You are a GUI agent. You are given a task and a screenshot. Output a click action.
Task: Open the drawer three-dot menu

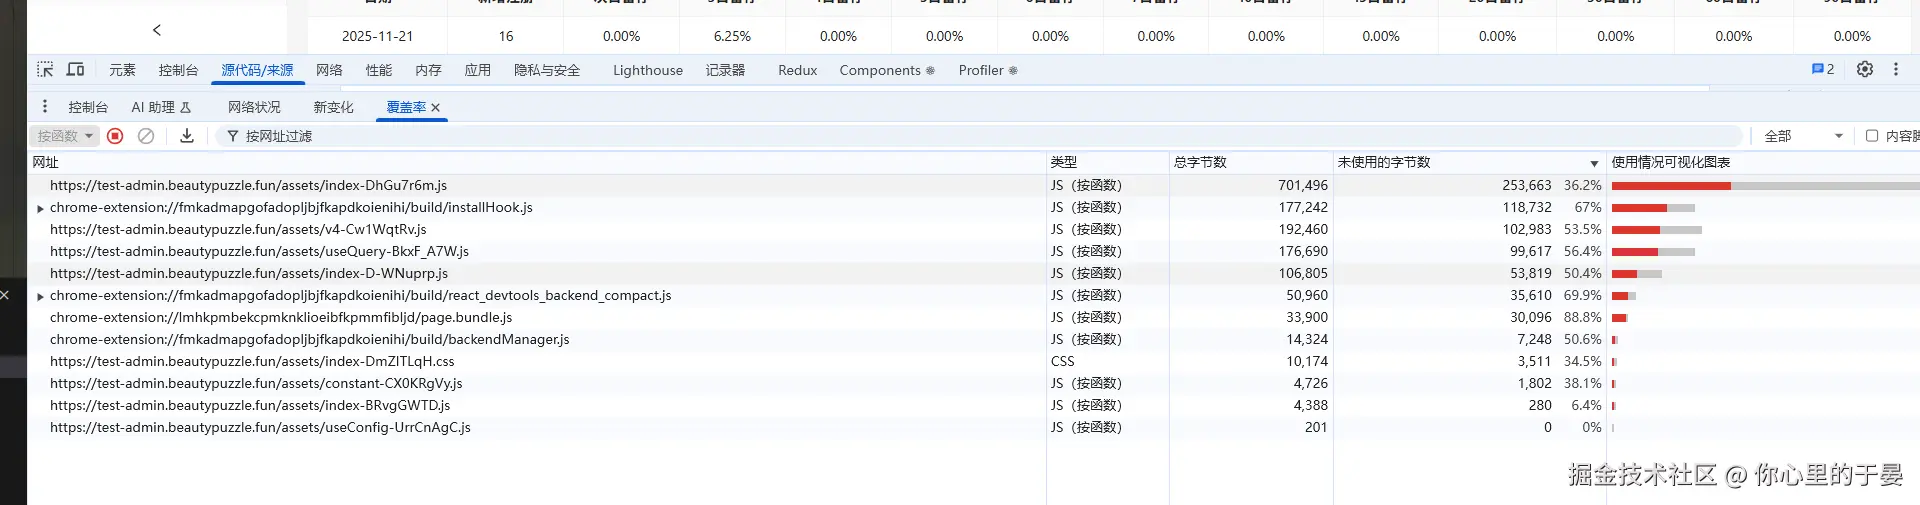tap(45, 107)
